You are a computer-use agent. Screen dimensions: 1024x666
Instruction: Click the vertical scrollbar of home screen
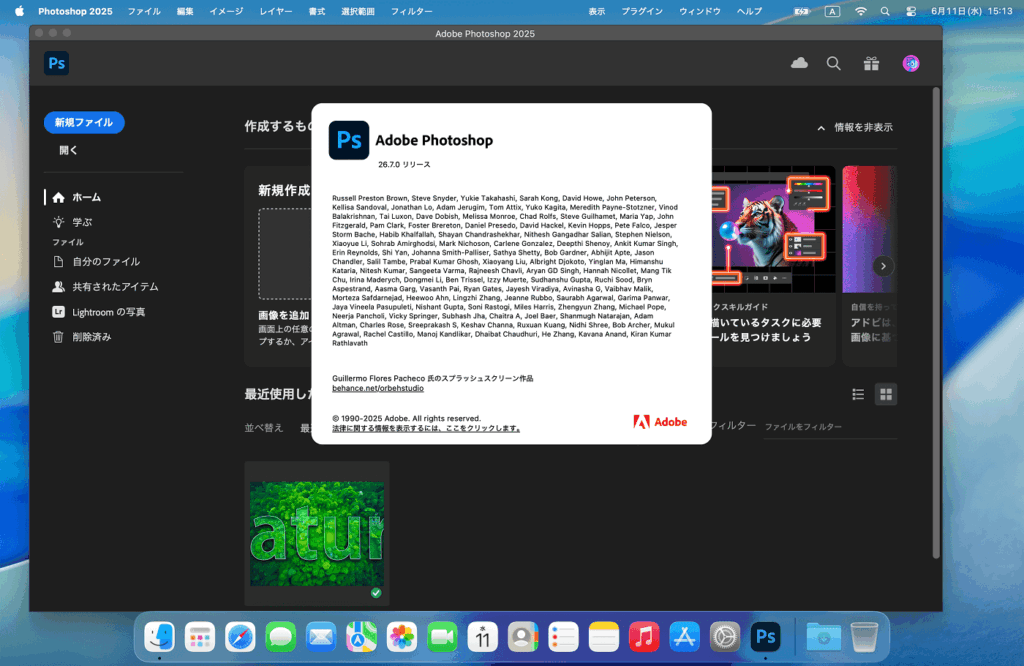tap(936, 323)
